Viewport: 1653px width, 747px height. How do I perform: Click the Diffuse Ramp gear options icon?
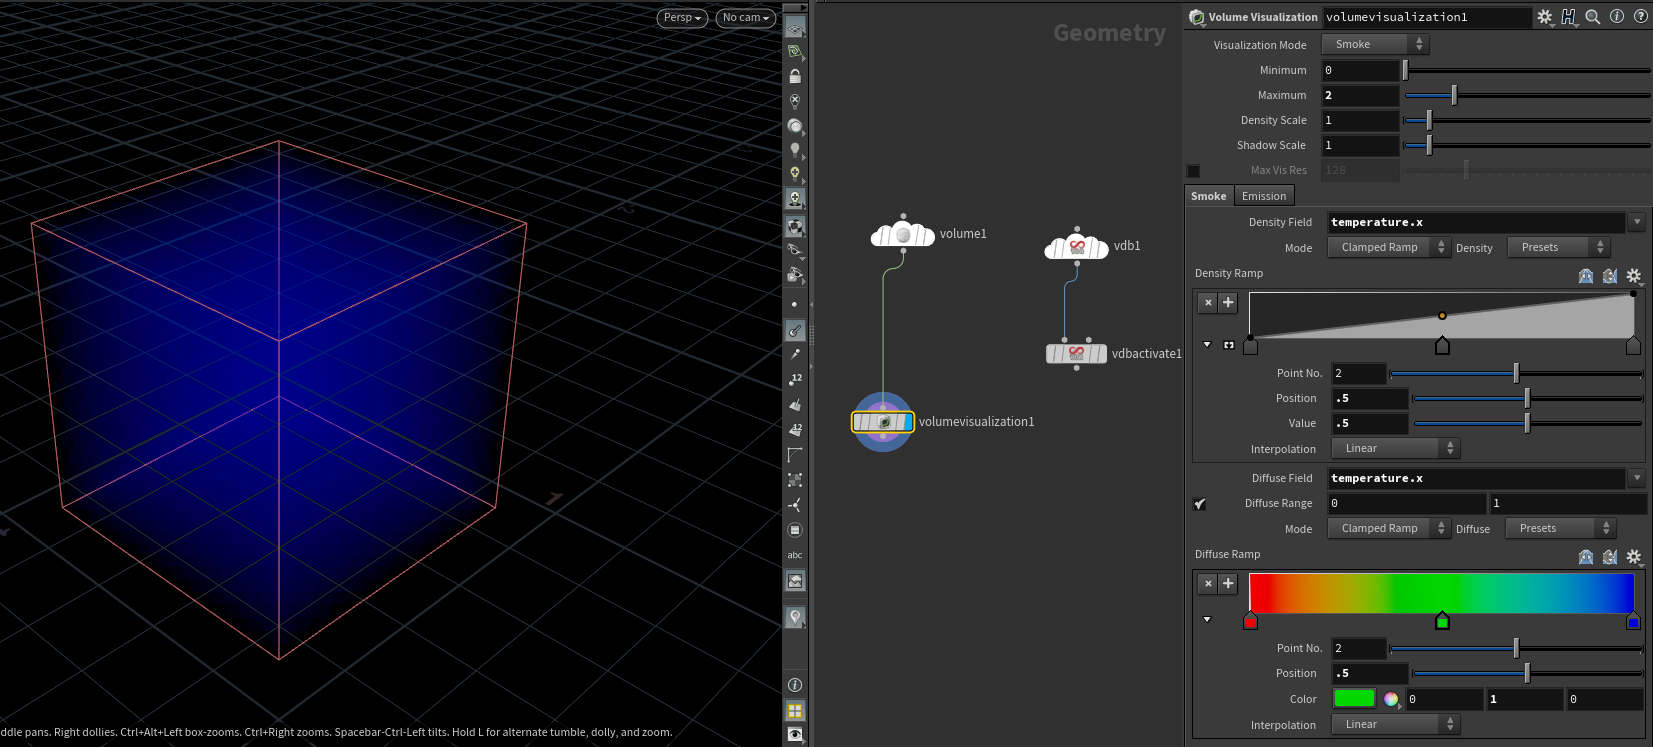[1634, 557]
